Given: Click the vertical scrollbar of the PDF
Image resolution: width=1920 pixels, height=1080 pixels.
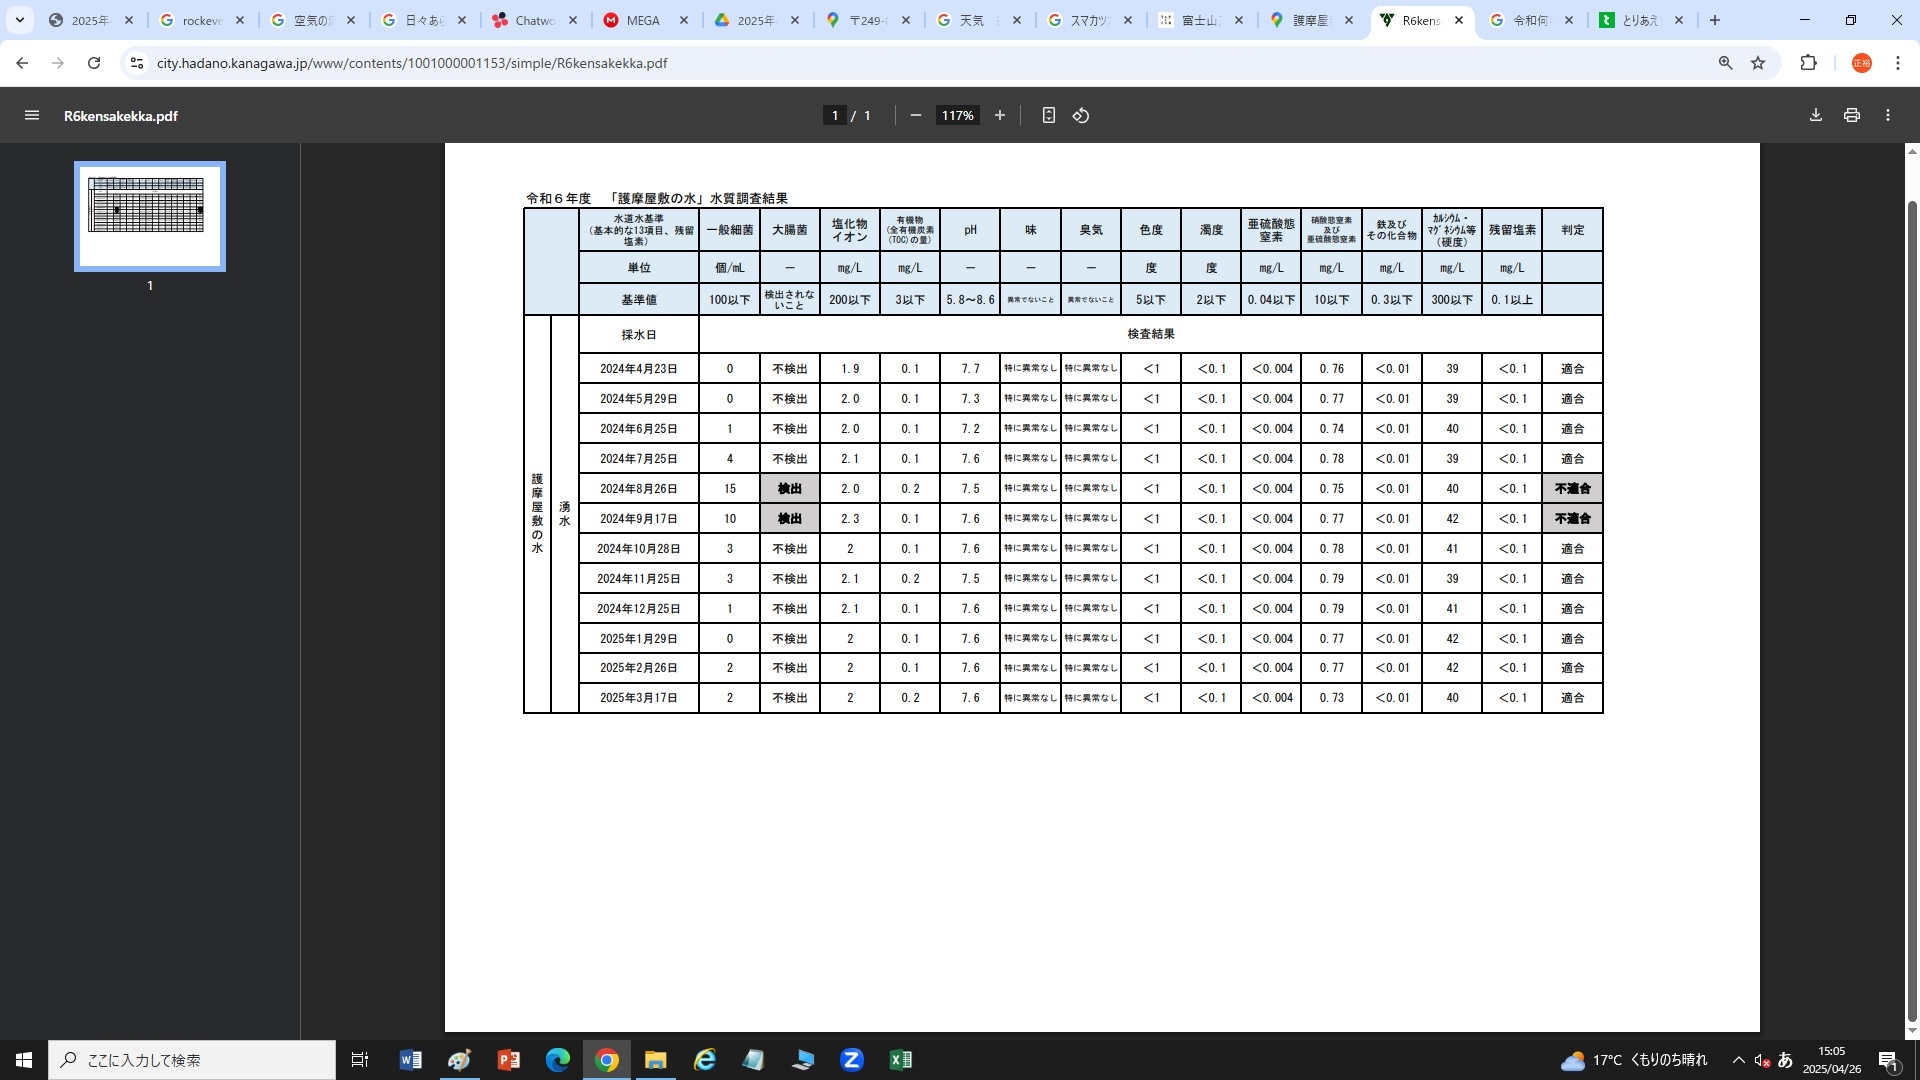Looking at the screenshot, I should [1912, 590].
